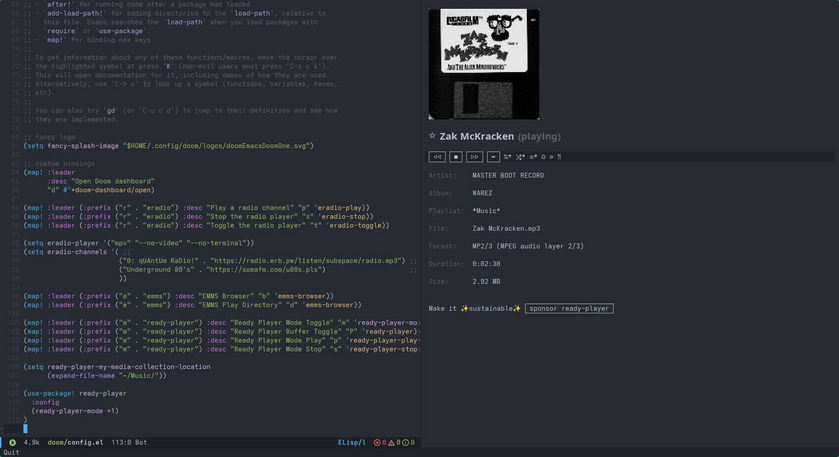The height and width of the screenshot is (457, 839).
Task: Click the "Ready Player Mode Stop" description string
Action: click(x=278, y=349)
